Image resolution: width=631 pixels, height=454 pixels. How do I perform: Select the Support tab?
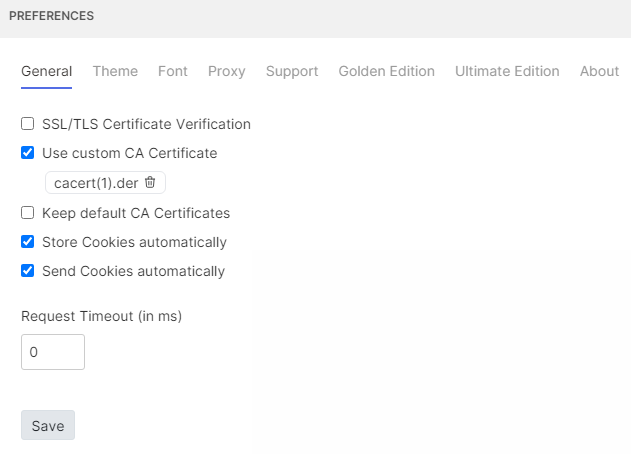tap(292, 71)
